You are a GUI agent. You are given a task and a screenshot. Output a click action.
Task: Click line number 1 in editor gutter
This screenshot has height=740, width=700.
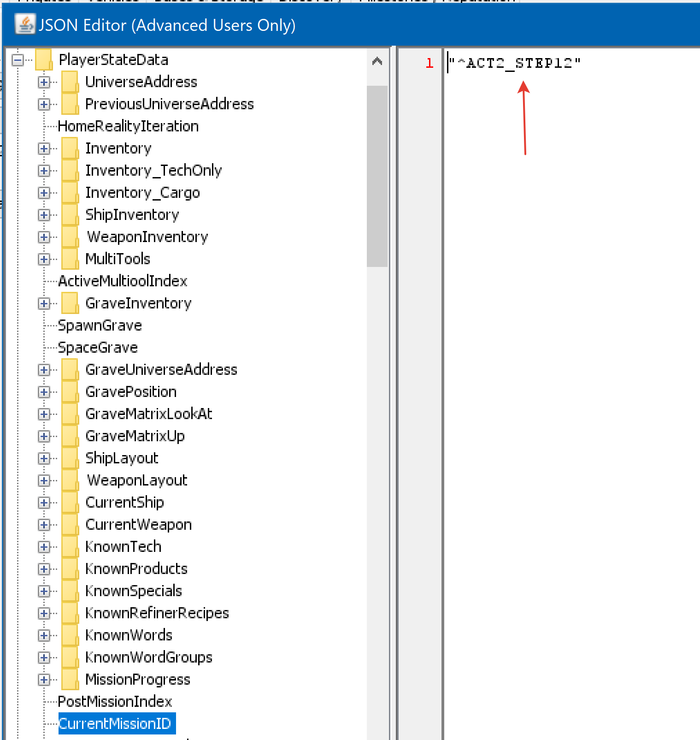click(x=429, y=63)
